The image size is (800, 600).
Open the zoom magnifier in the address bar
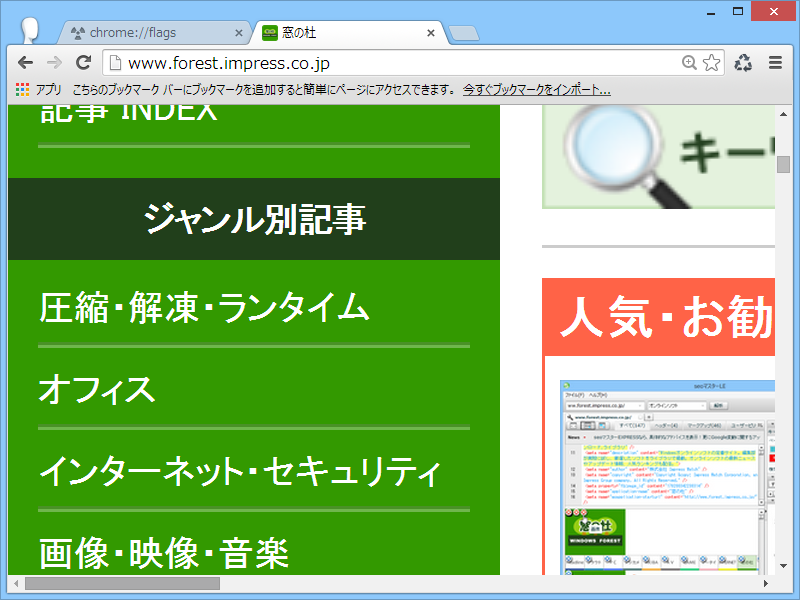689,62
